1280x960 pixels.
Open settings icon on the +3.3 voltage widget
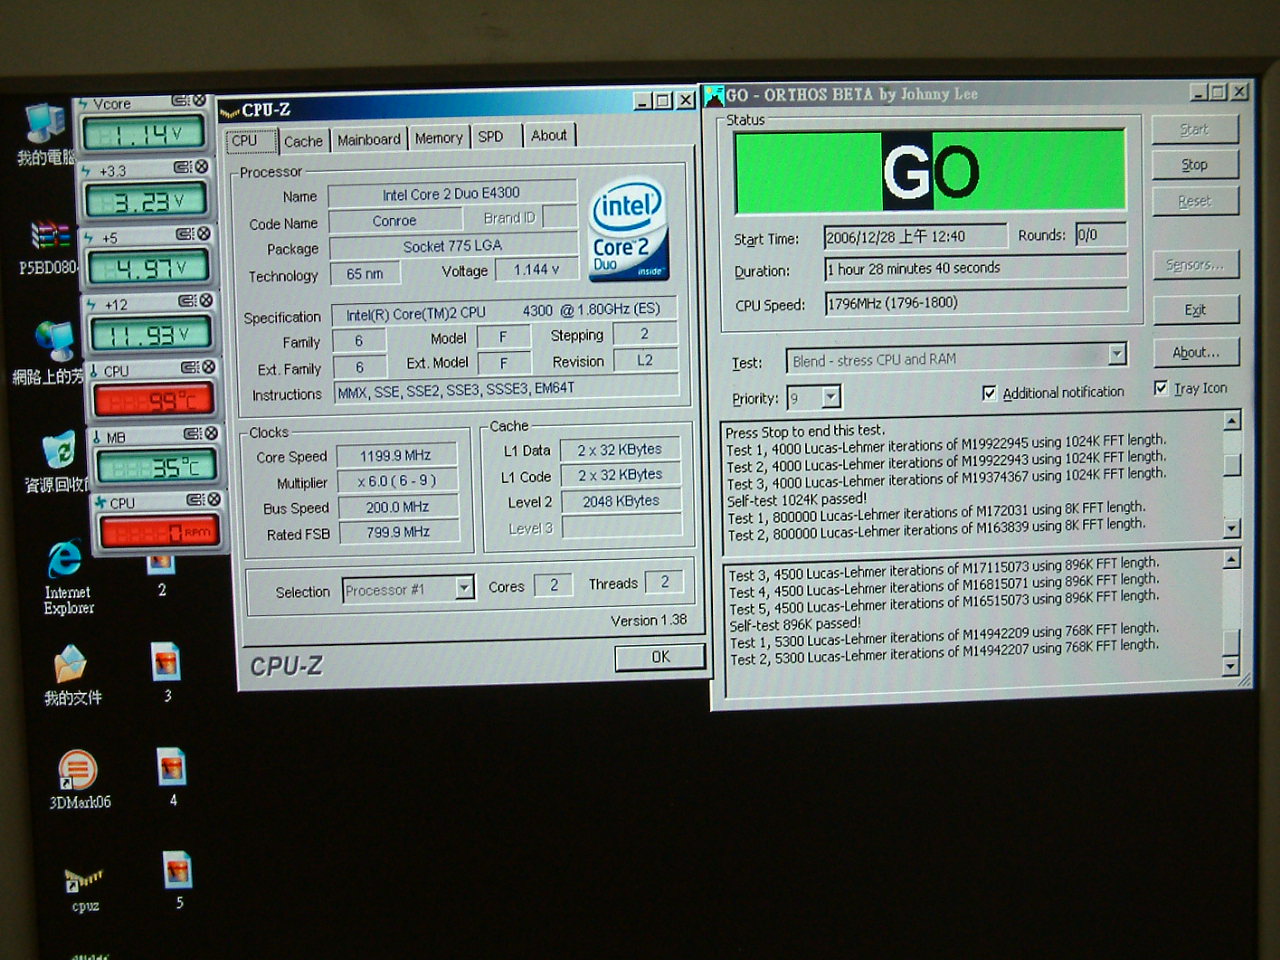183,167
